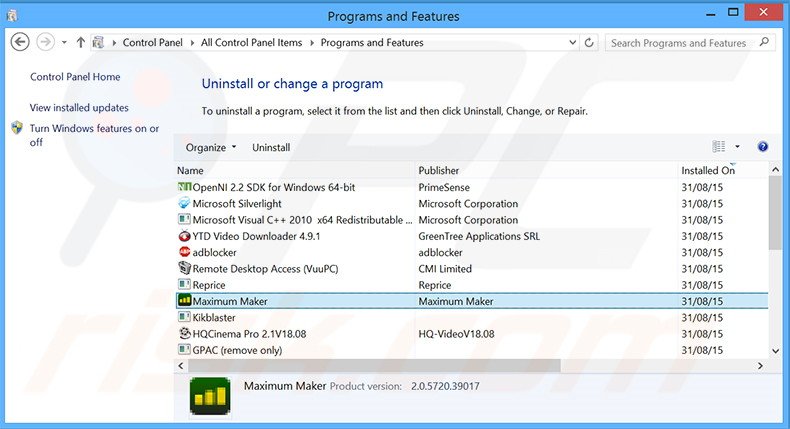Expand the address bar history dropdown
This screenshot has width=790, height=429.
click(572, 43)
